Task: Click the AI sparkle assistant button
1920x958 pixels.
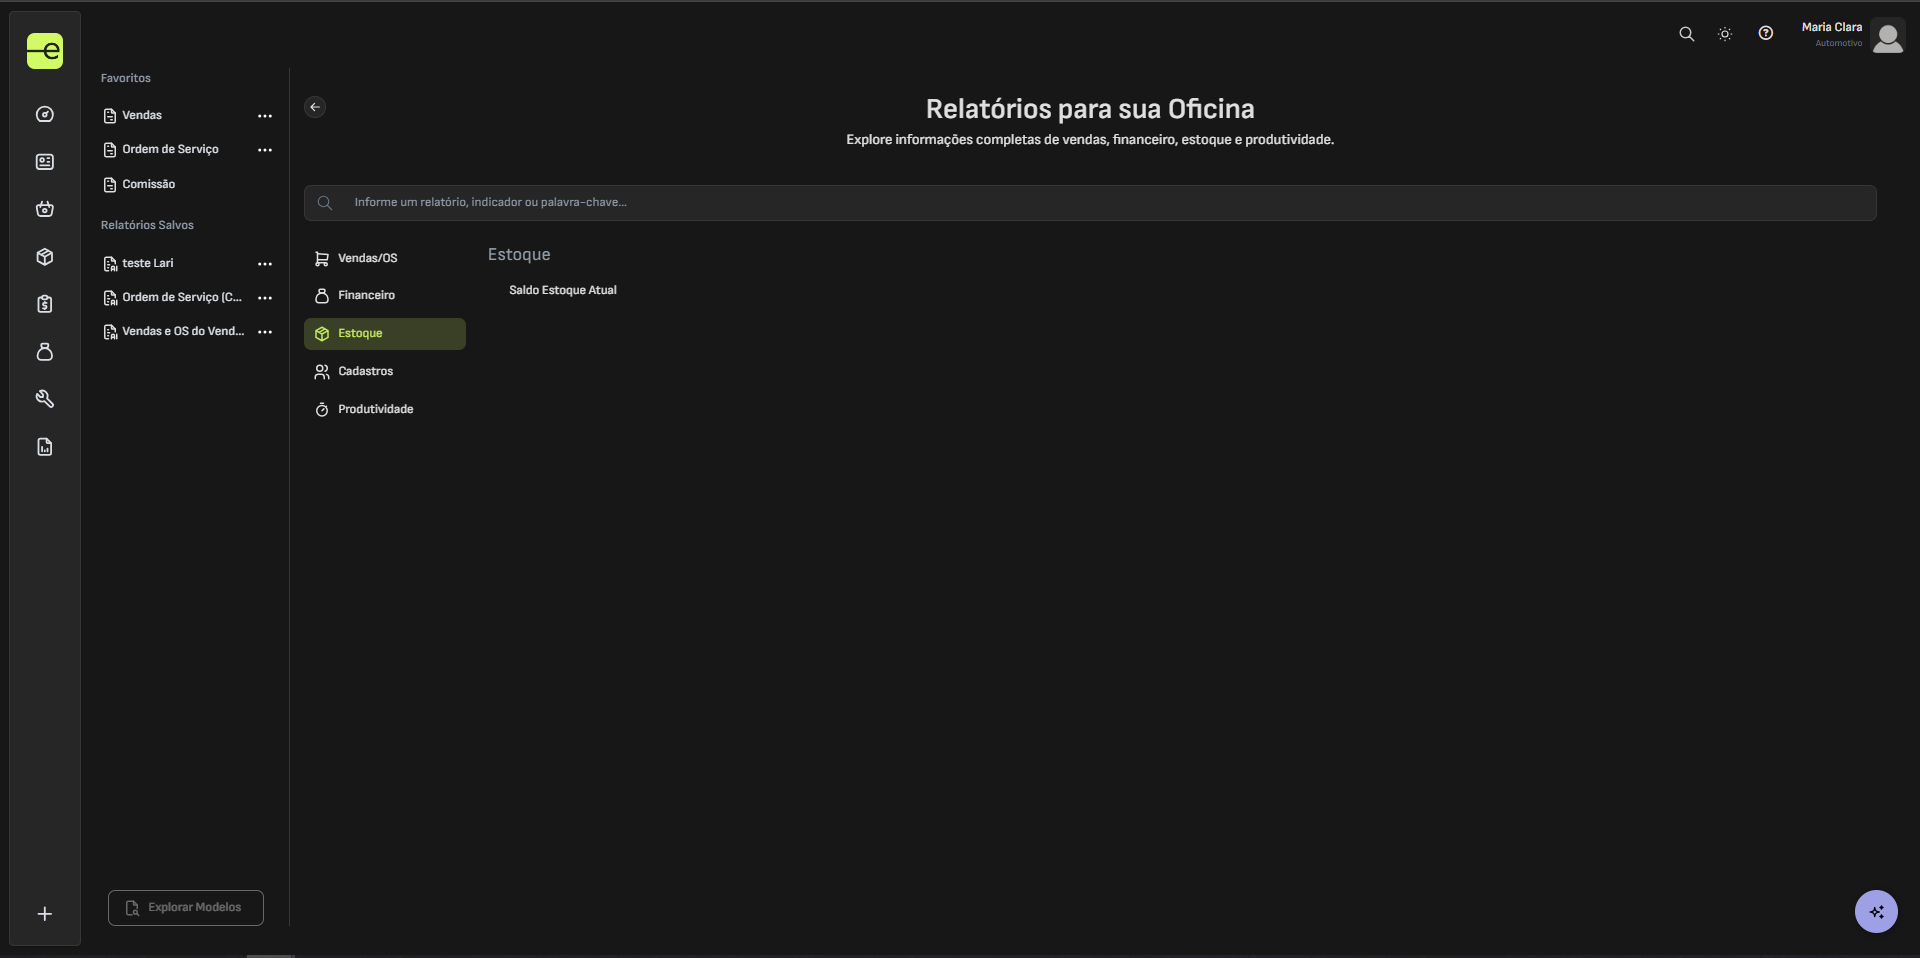Action: (1875, 911)
